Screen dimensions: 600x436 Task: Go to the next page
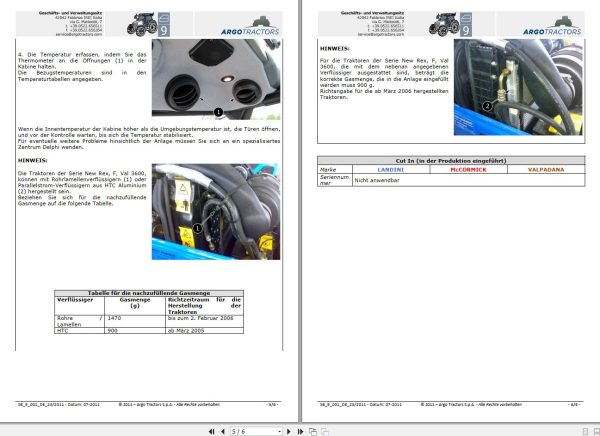coord(289,431)
